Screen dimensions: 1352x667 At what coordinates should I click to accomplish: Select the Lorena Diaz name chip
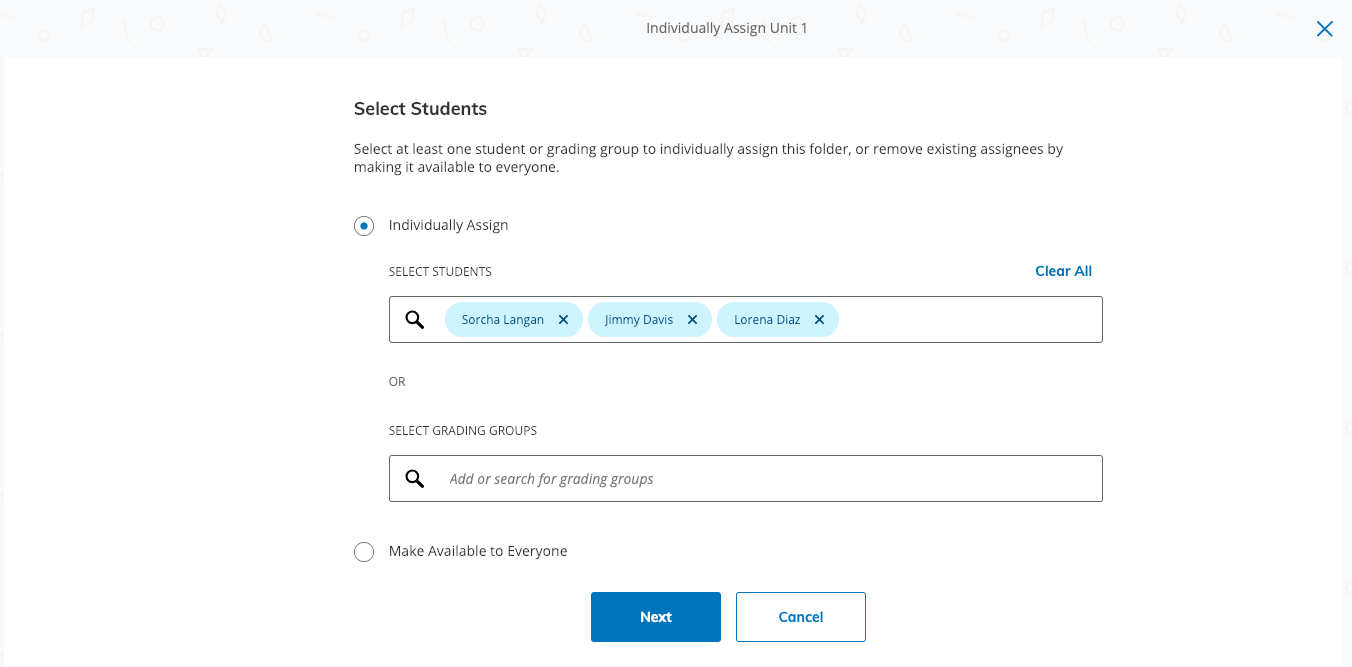coord(766,320)
